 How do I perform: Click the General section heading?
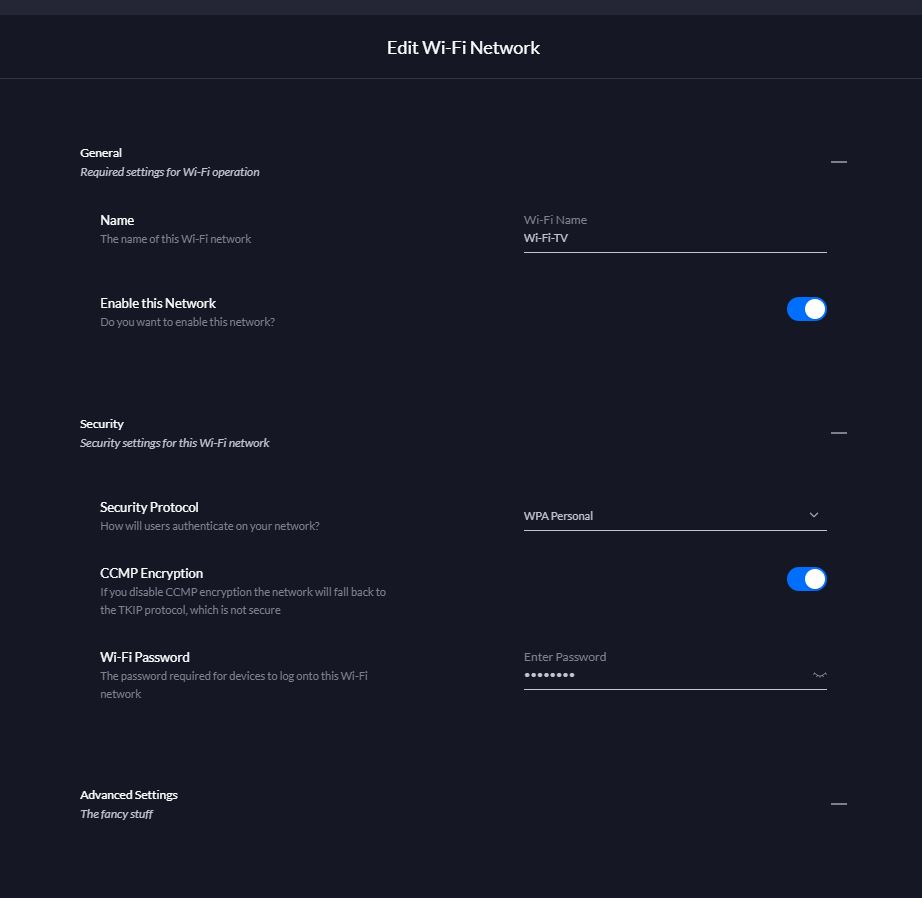click(101, 153)
